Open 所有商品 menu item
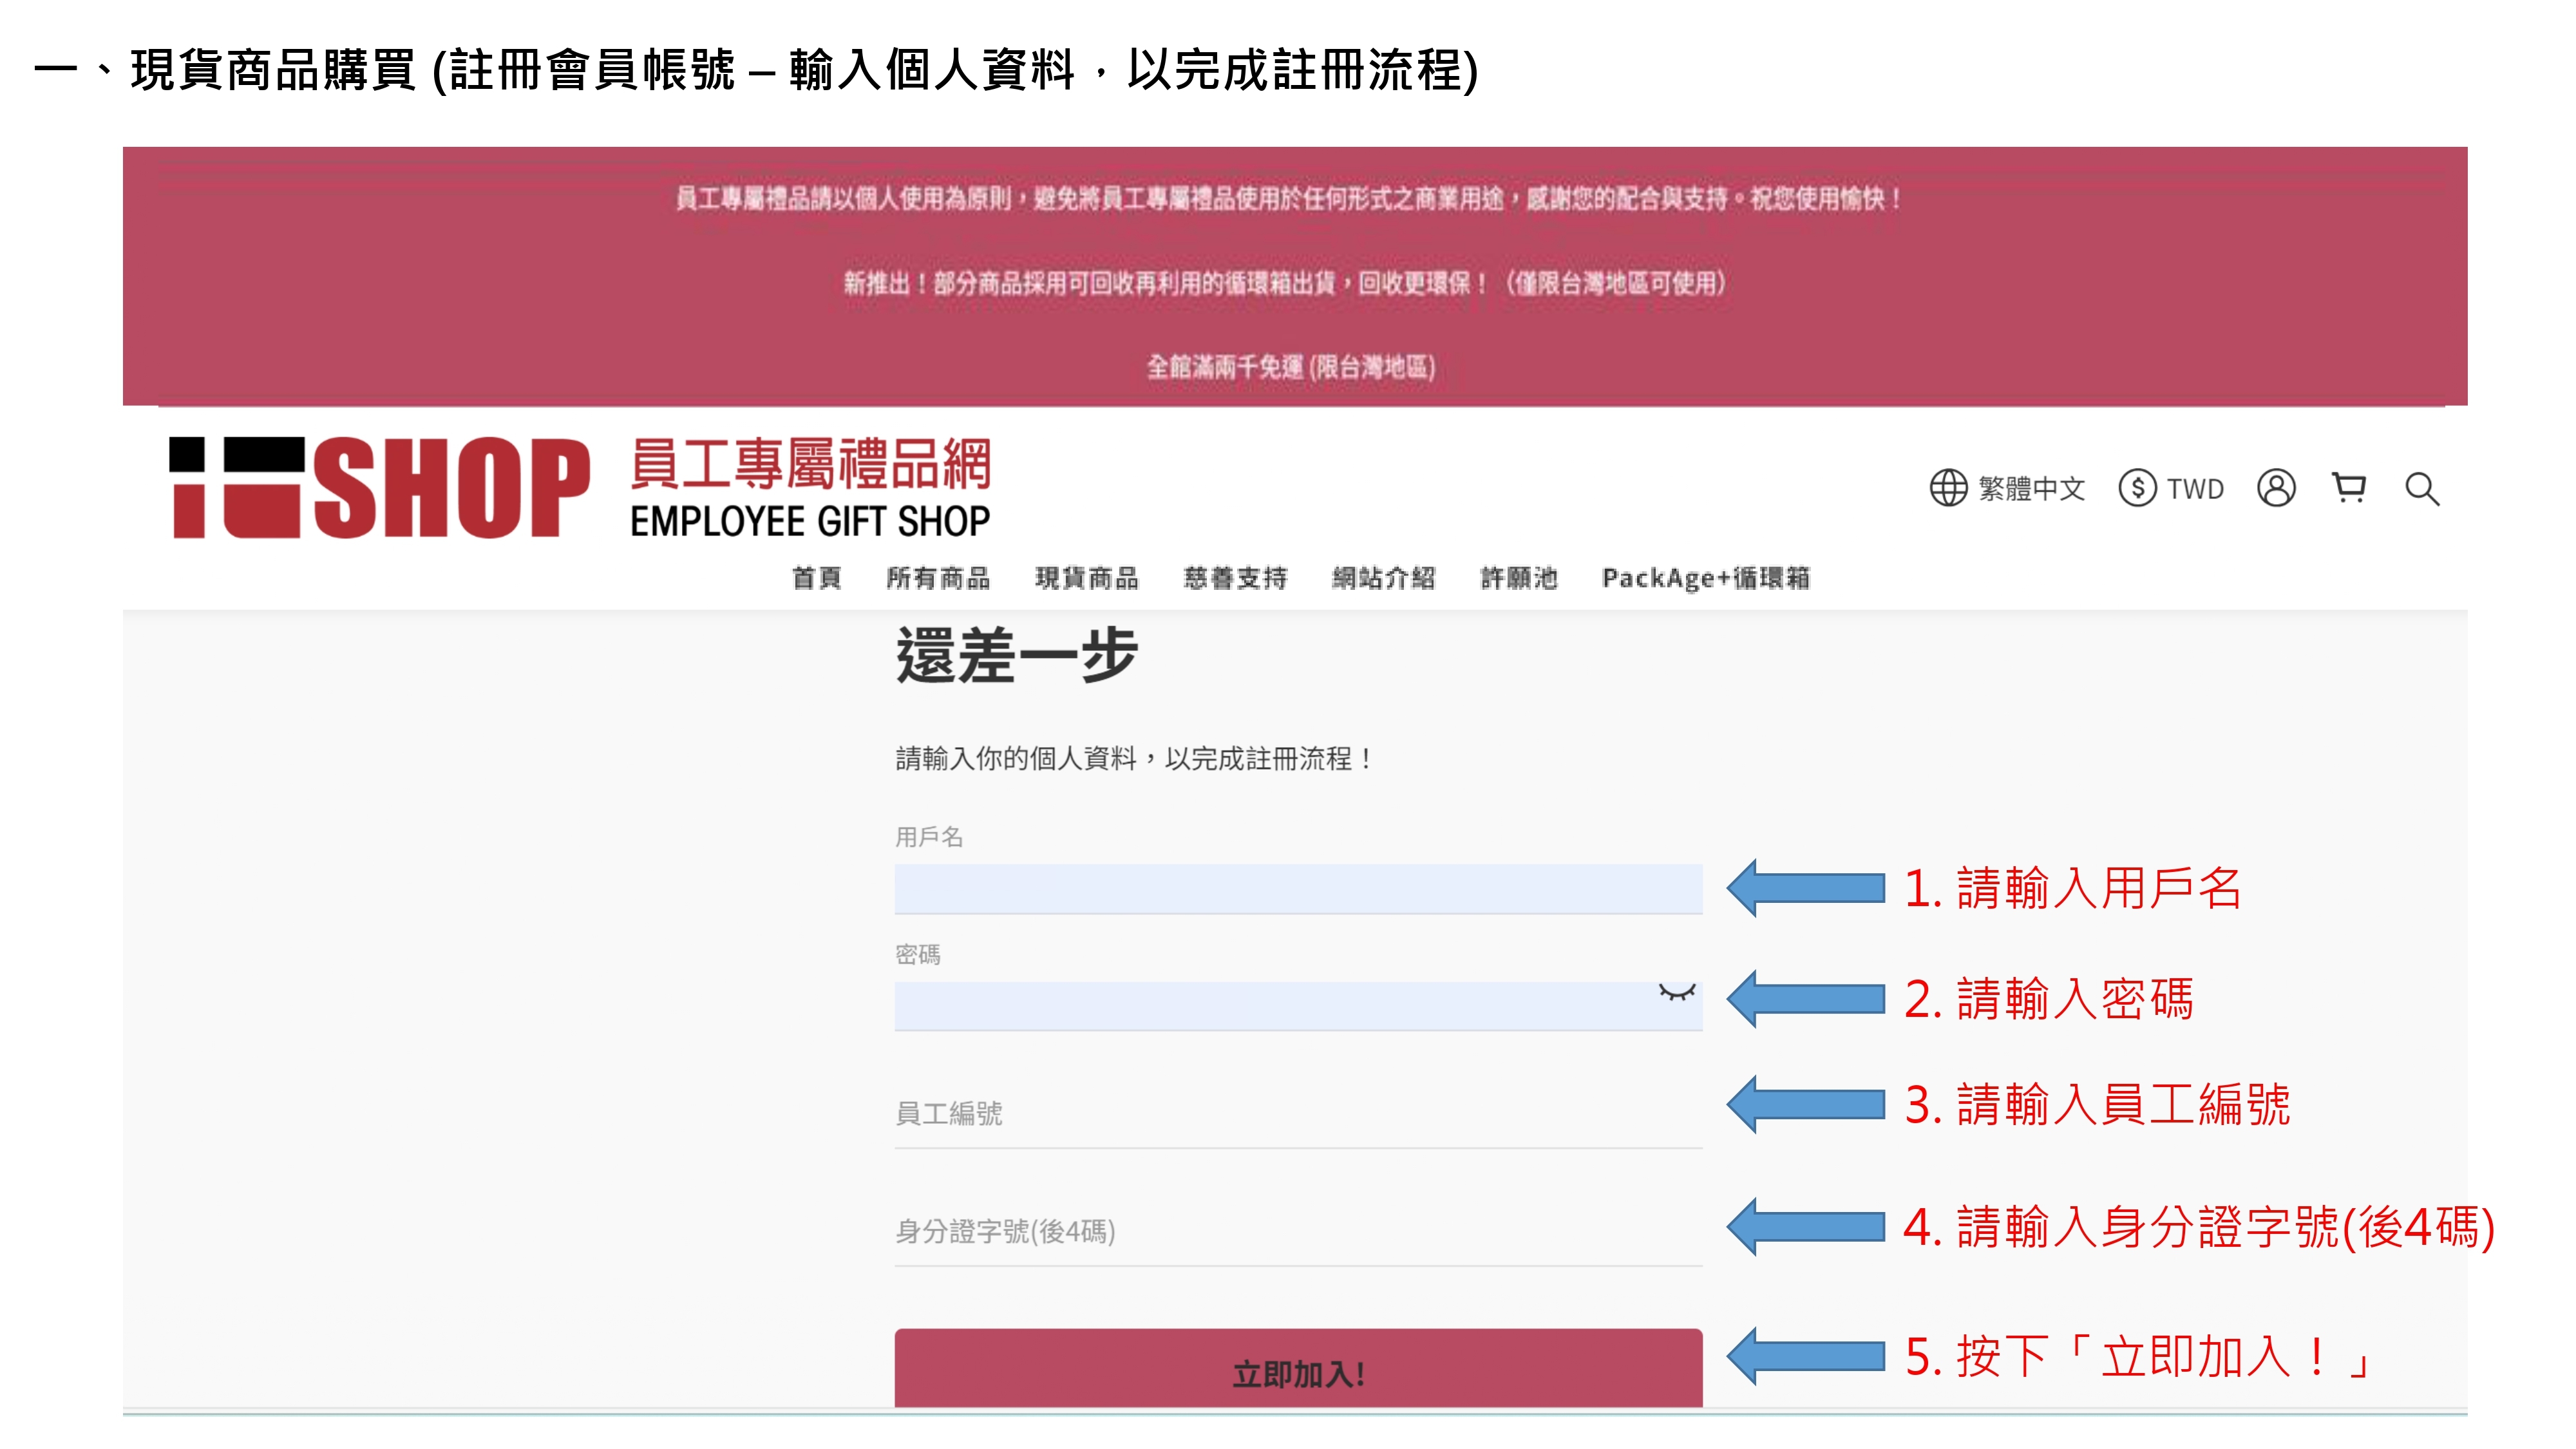 coord(938,578)
